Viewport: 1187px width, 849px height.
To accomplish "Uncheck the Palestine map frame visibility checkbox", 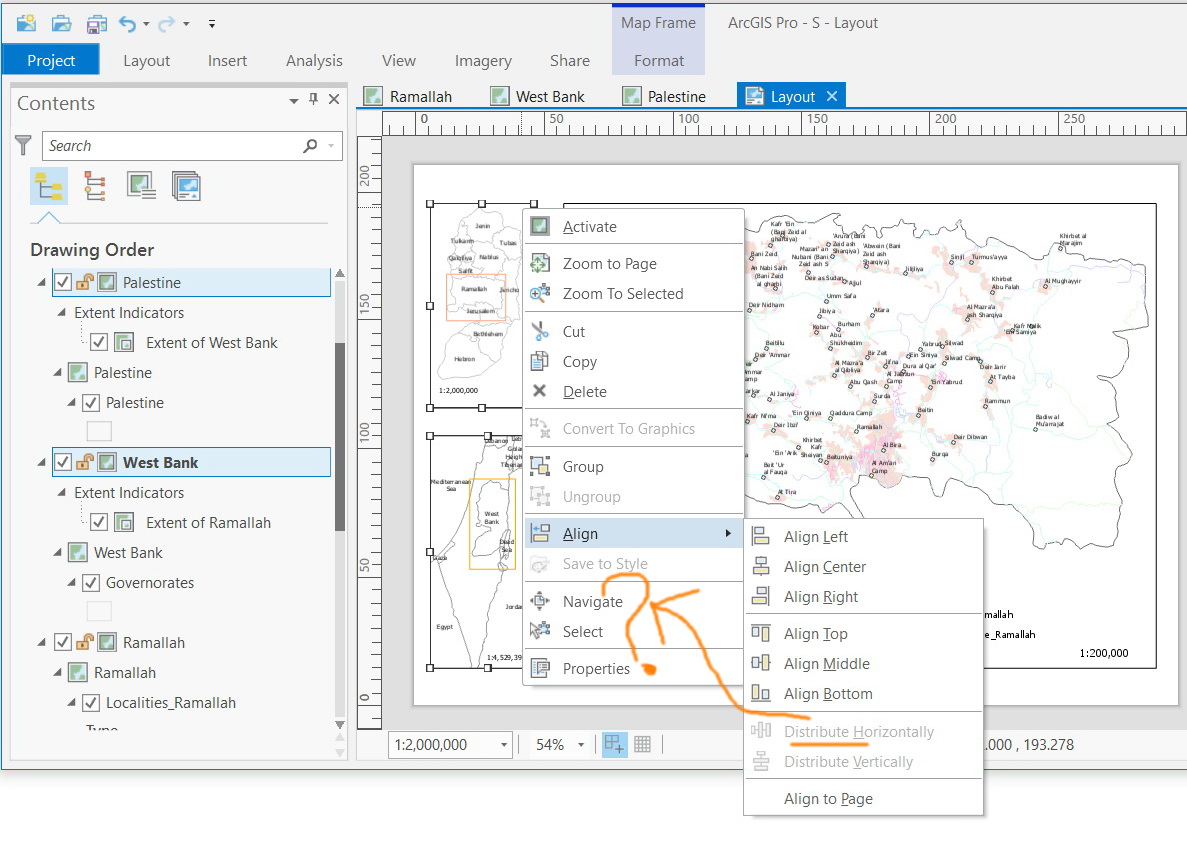I will pyautogui.click(x=63, y=283).
